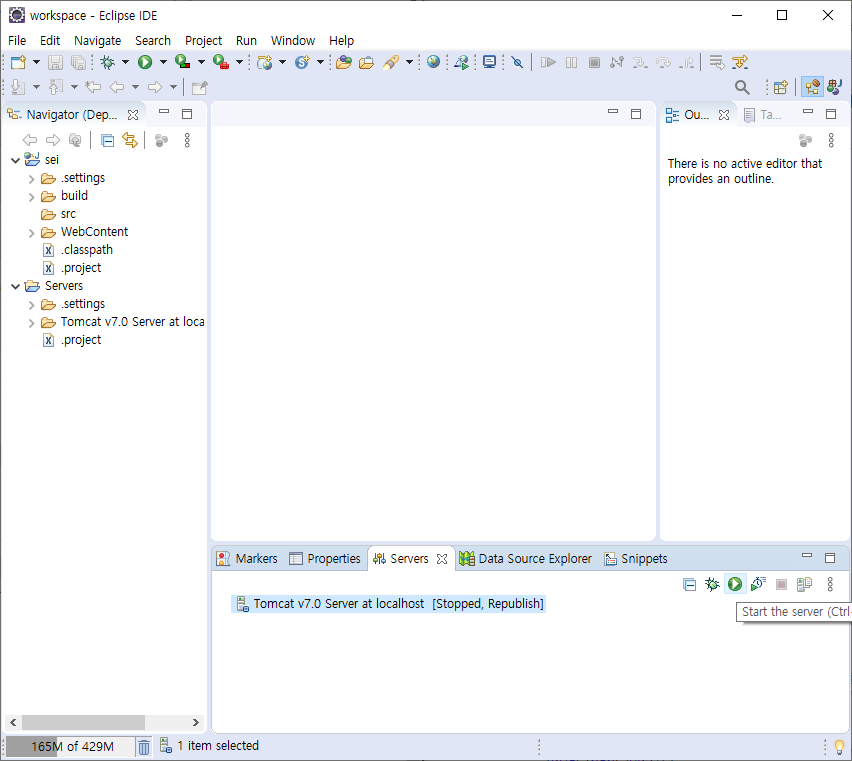
Task: Close the Navigator view tab
Action: coord(133,115)
